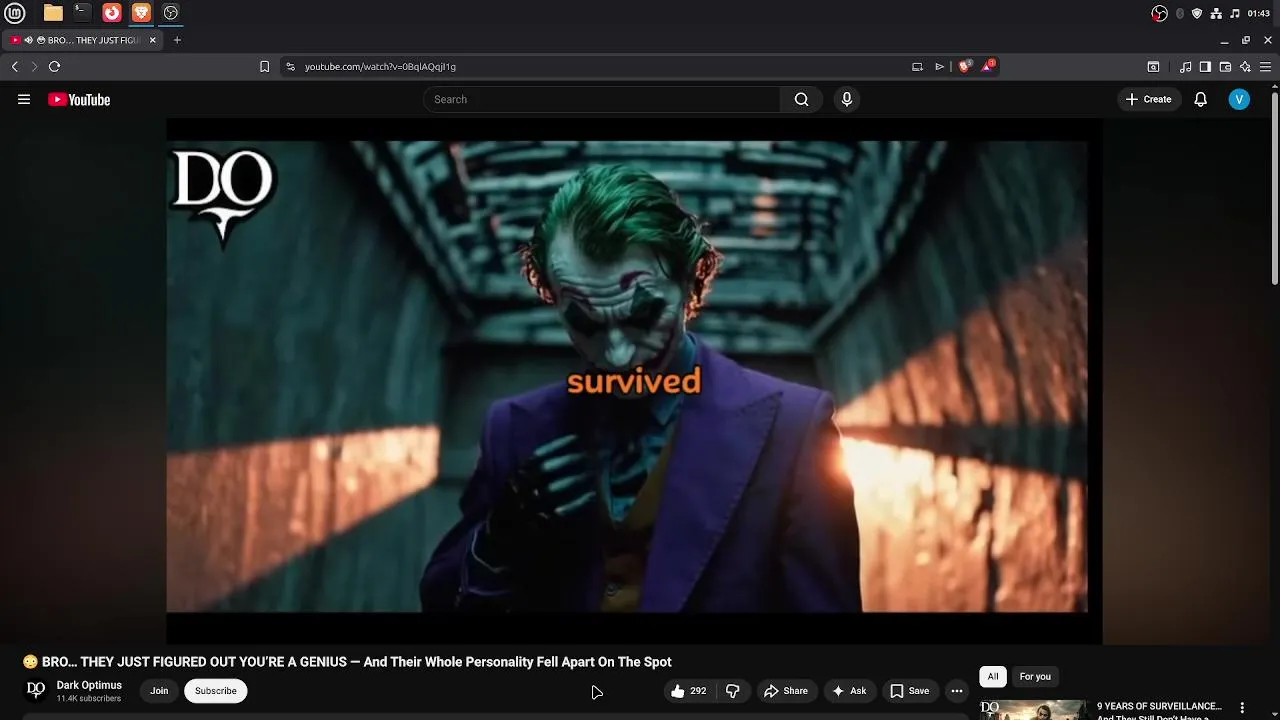Select the YouTube video browser tab
Screen dimensions: 1280x720
[80, 40]
